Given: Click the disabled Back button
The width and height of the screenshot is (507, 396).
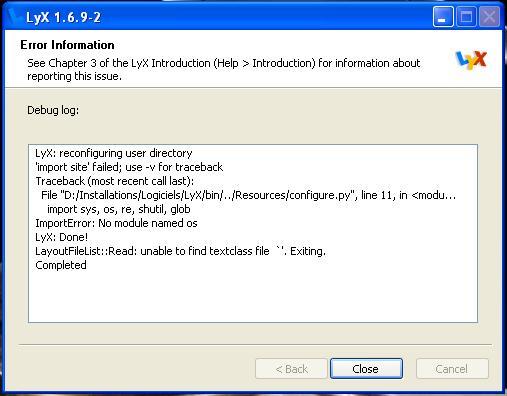Looking at the screenshot, I should tap(291, 369).
